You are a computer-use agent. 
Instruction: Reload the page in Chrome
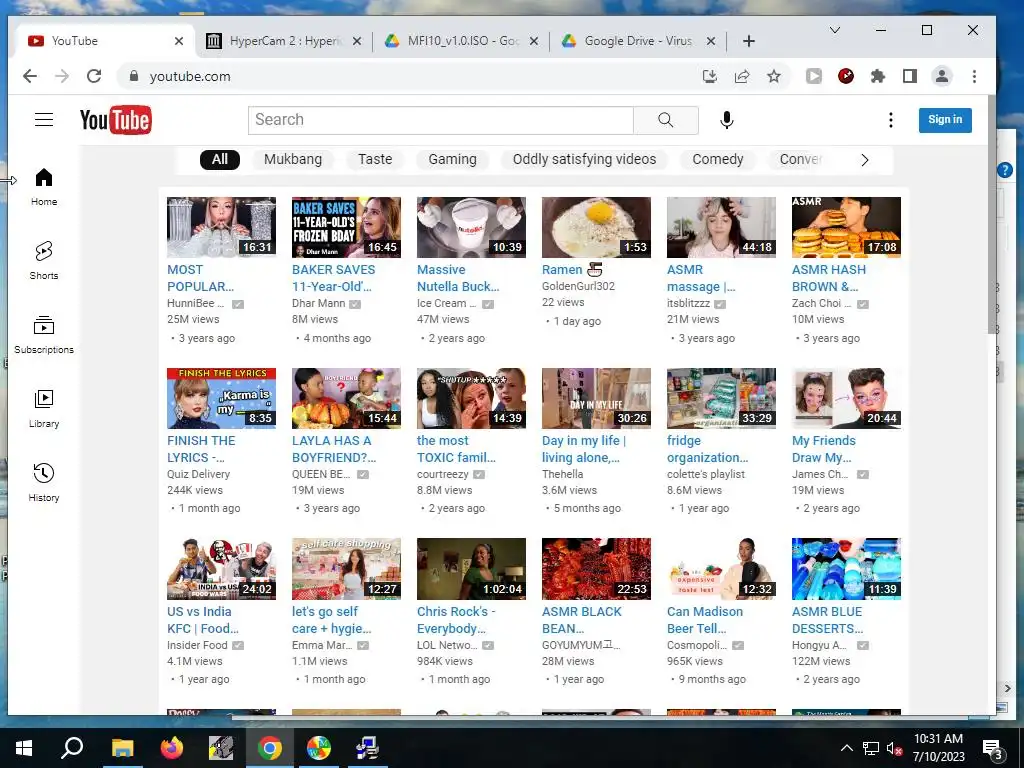coord(94,76)
